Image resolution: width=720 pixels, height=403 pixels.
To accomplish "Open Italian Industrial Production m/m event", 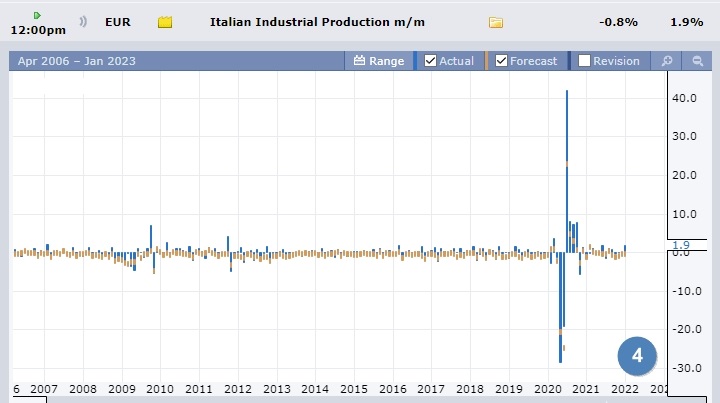I will pyautogui.click(x=324, y=21).
